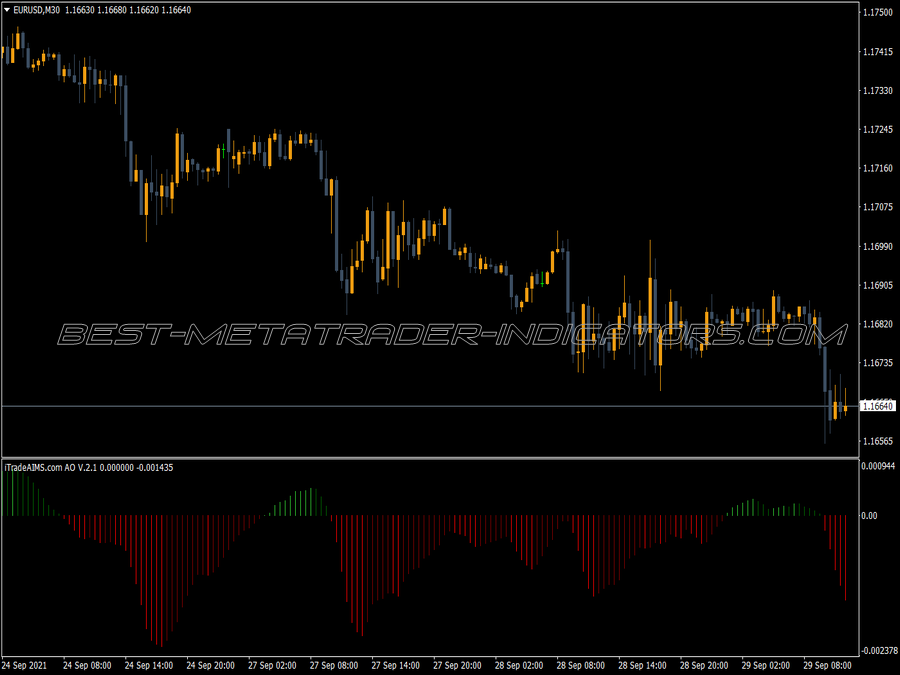Screen dimensions: 900x675
Task: Click the -0.002378 indicator scale value
Action: tap(878, 650)
